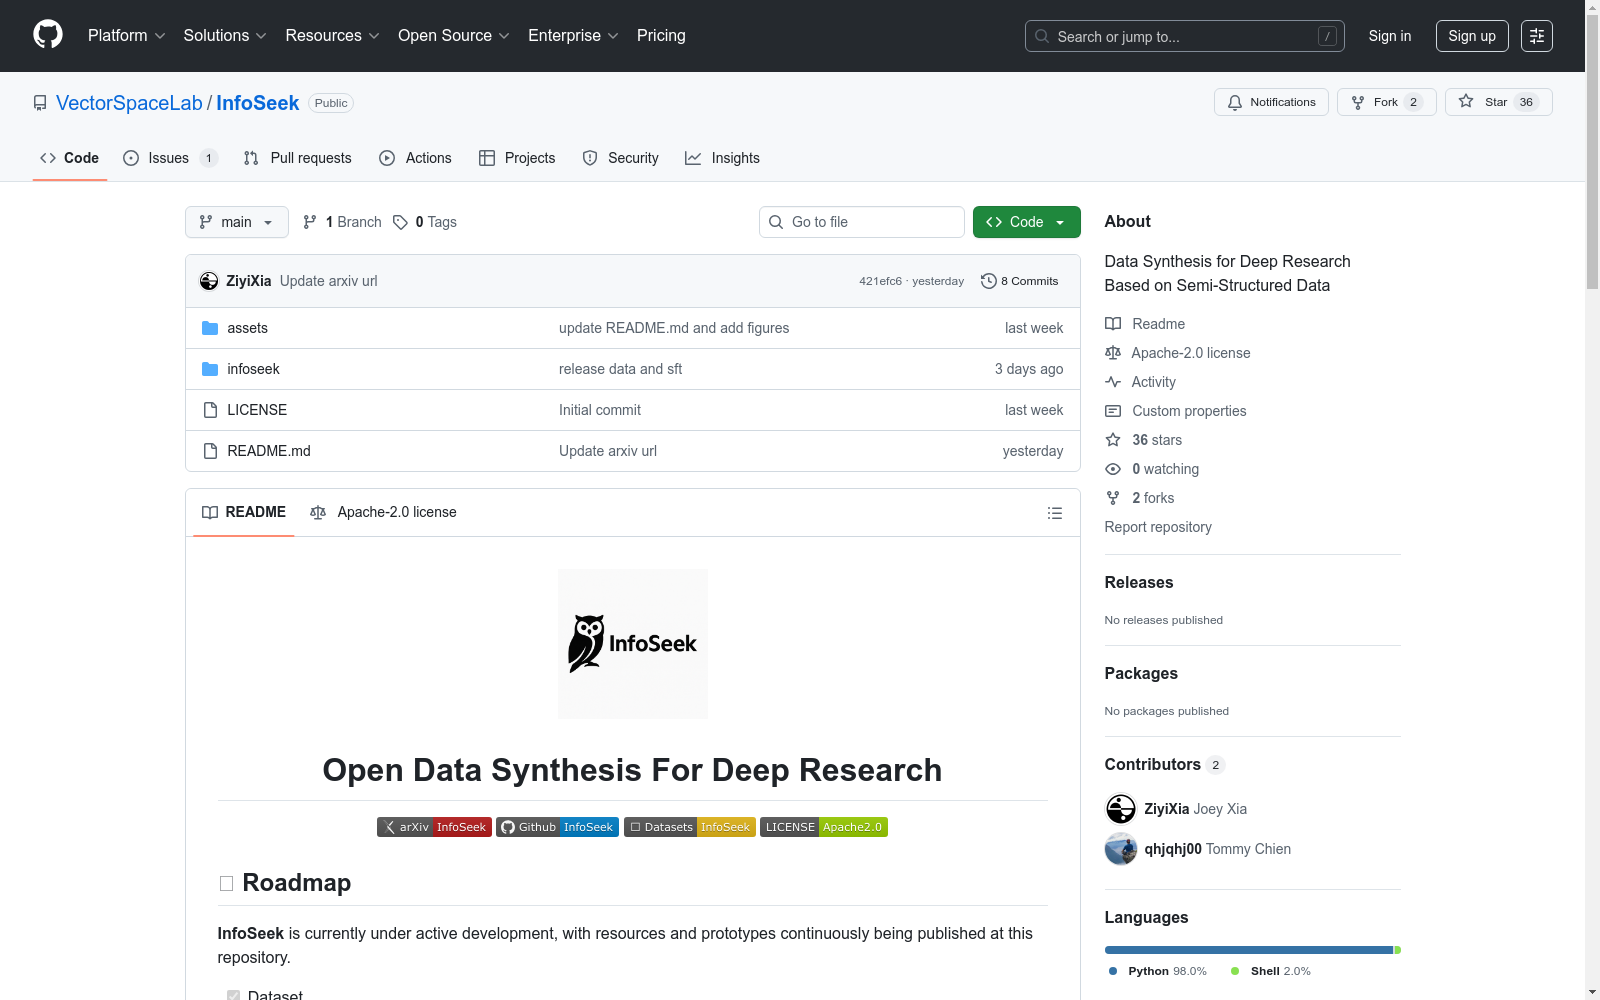Click the assets folder icon
The width and height of the screenshot is (1600, 1000).
click(x=210, y=328)
